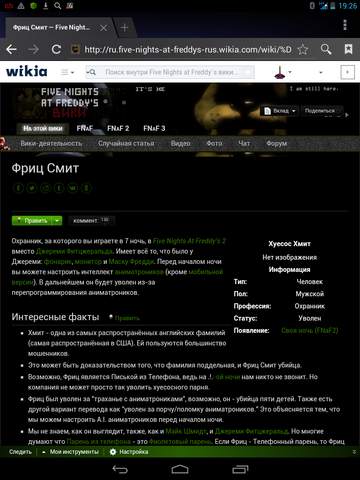The width and height of the screenshot is (360, 480).
Task: Bookmark page with star icon
Action: pyautogui.click(x=303, y=50)
